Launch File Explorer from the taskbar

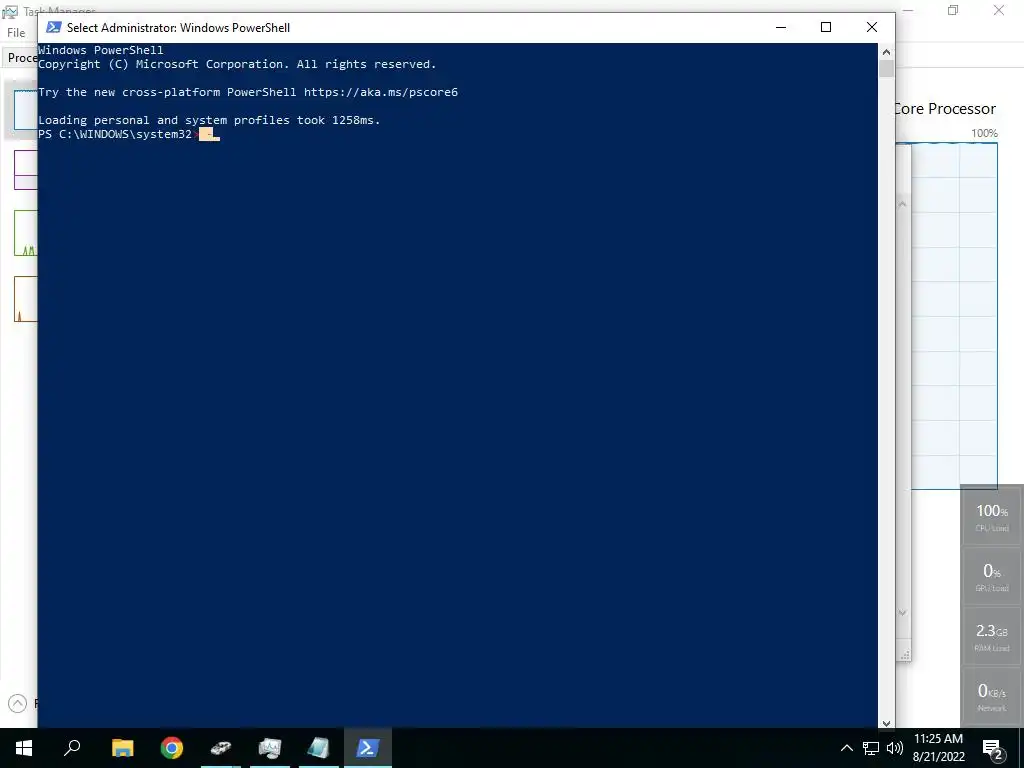tap(122, 748)
